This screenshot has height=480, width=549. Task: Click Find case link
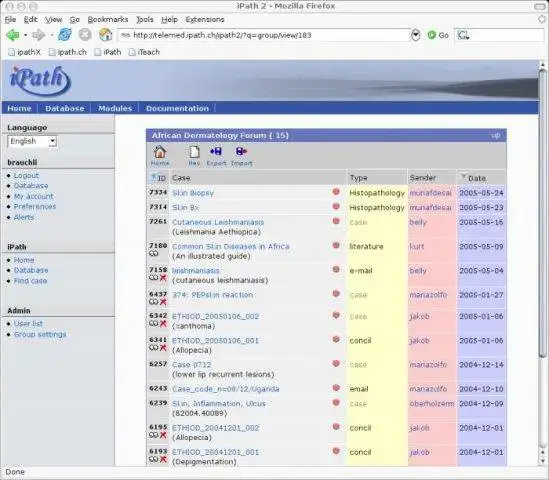30,281
